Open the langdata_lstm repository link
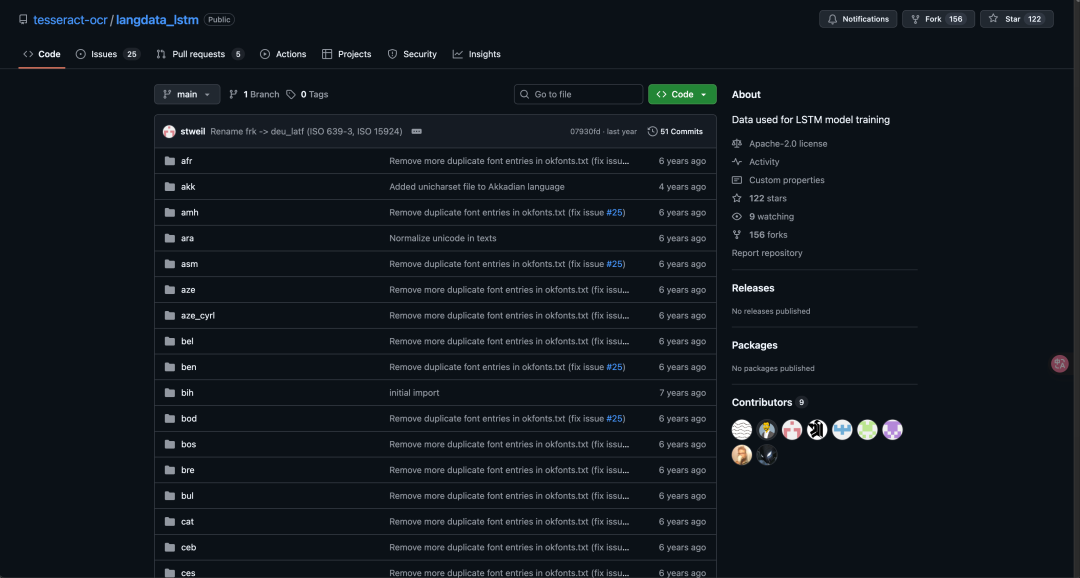1080x578 pixels. pos(157,20)
